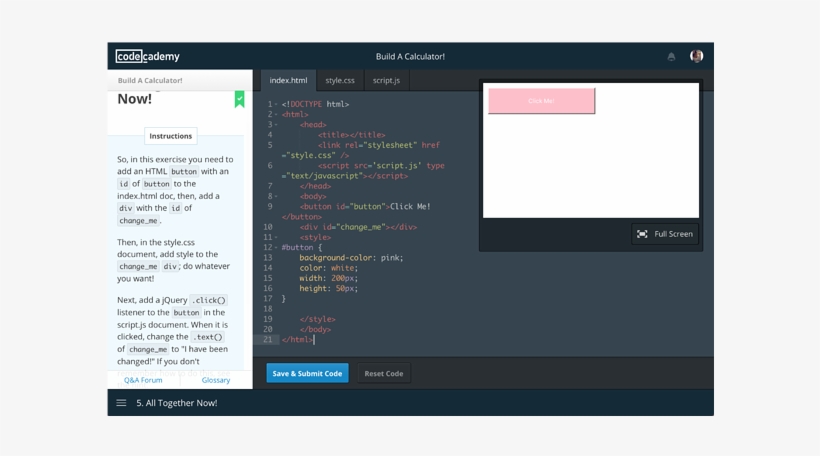Click the Build A Calculator! header title
The height and width of the screenshot is (456, 820).
[x=411, y=56]
